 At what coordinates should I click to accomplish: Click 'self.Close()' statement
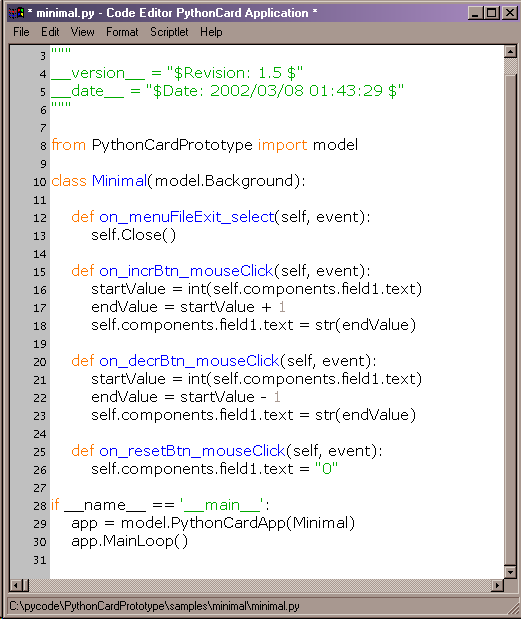133,235
